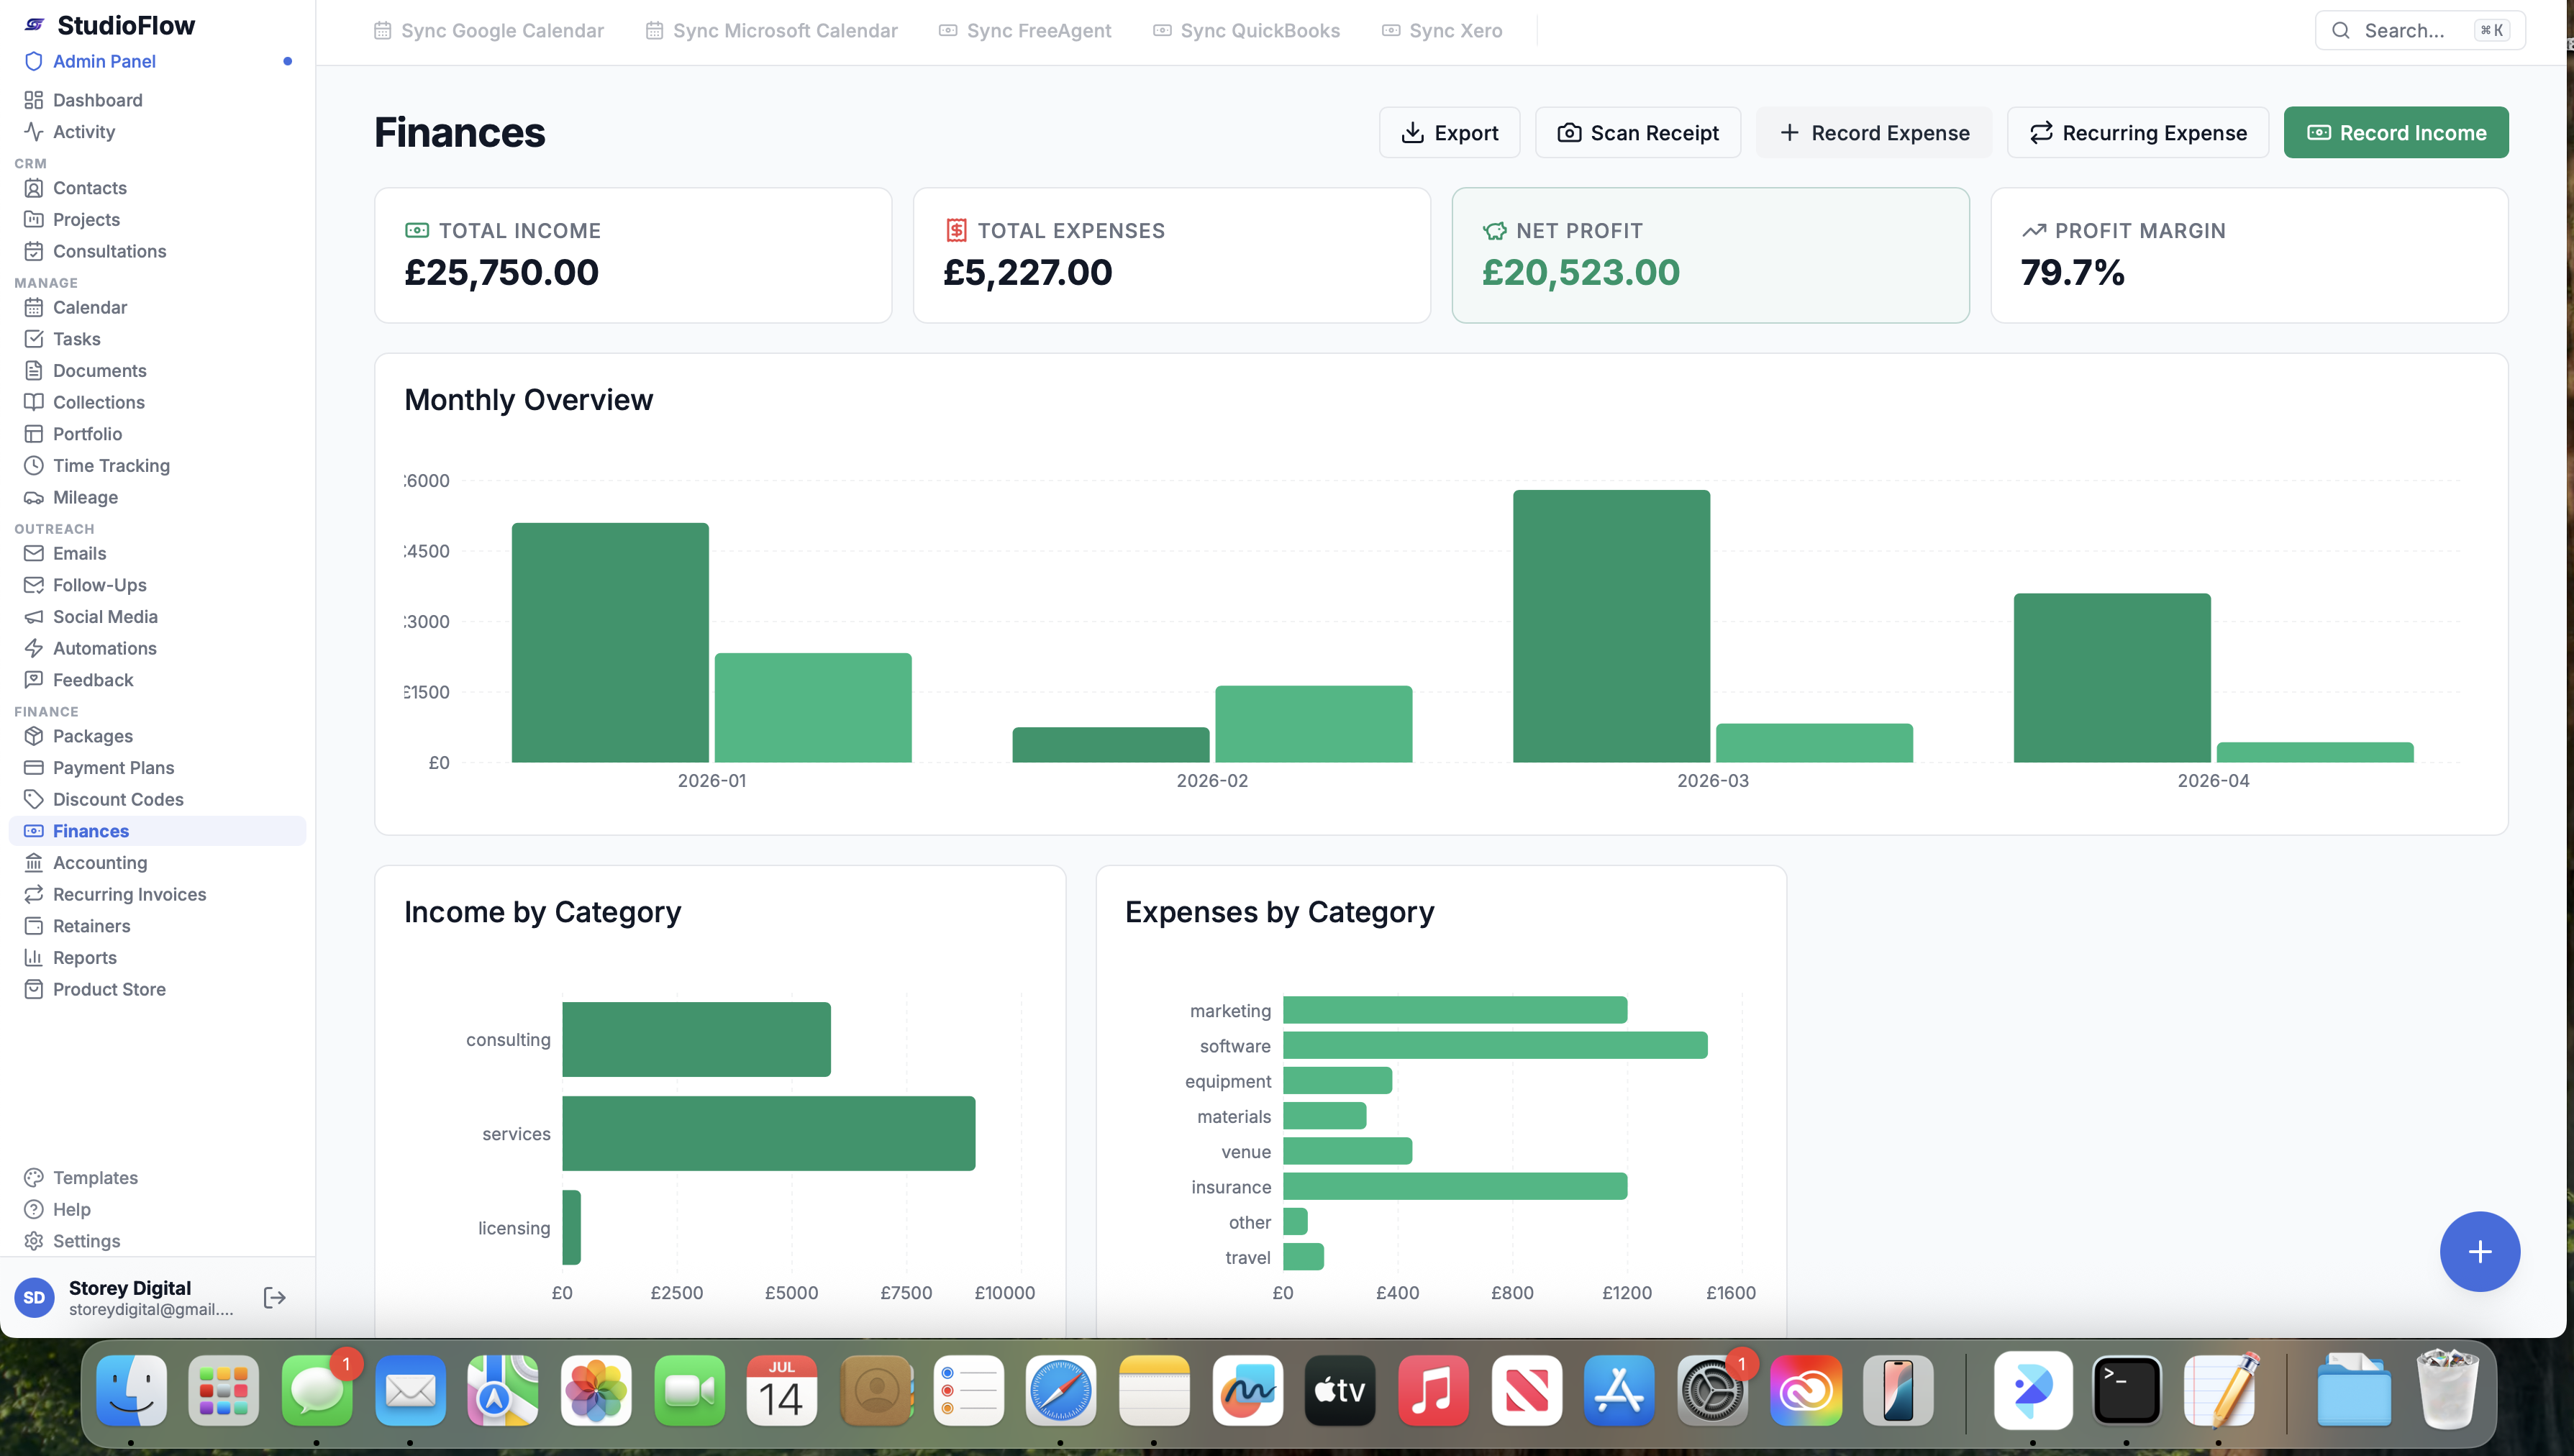Click the Payment Plans card icon
The image size is (2574, 1456).
click(x=34, y=768)
